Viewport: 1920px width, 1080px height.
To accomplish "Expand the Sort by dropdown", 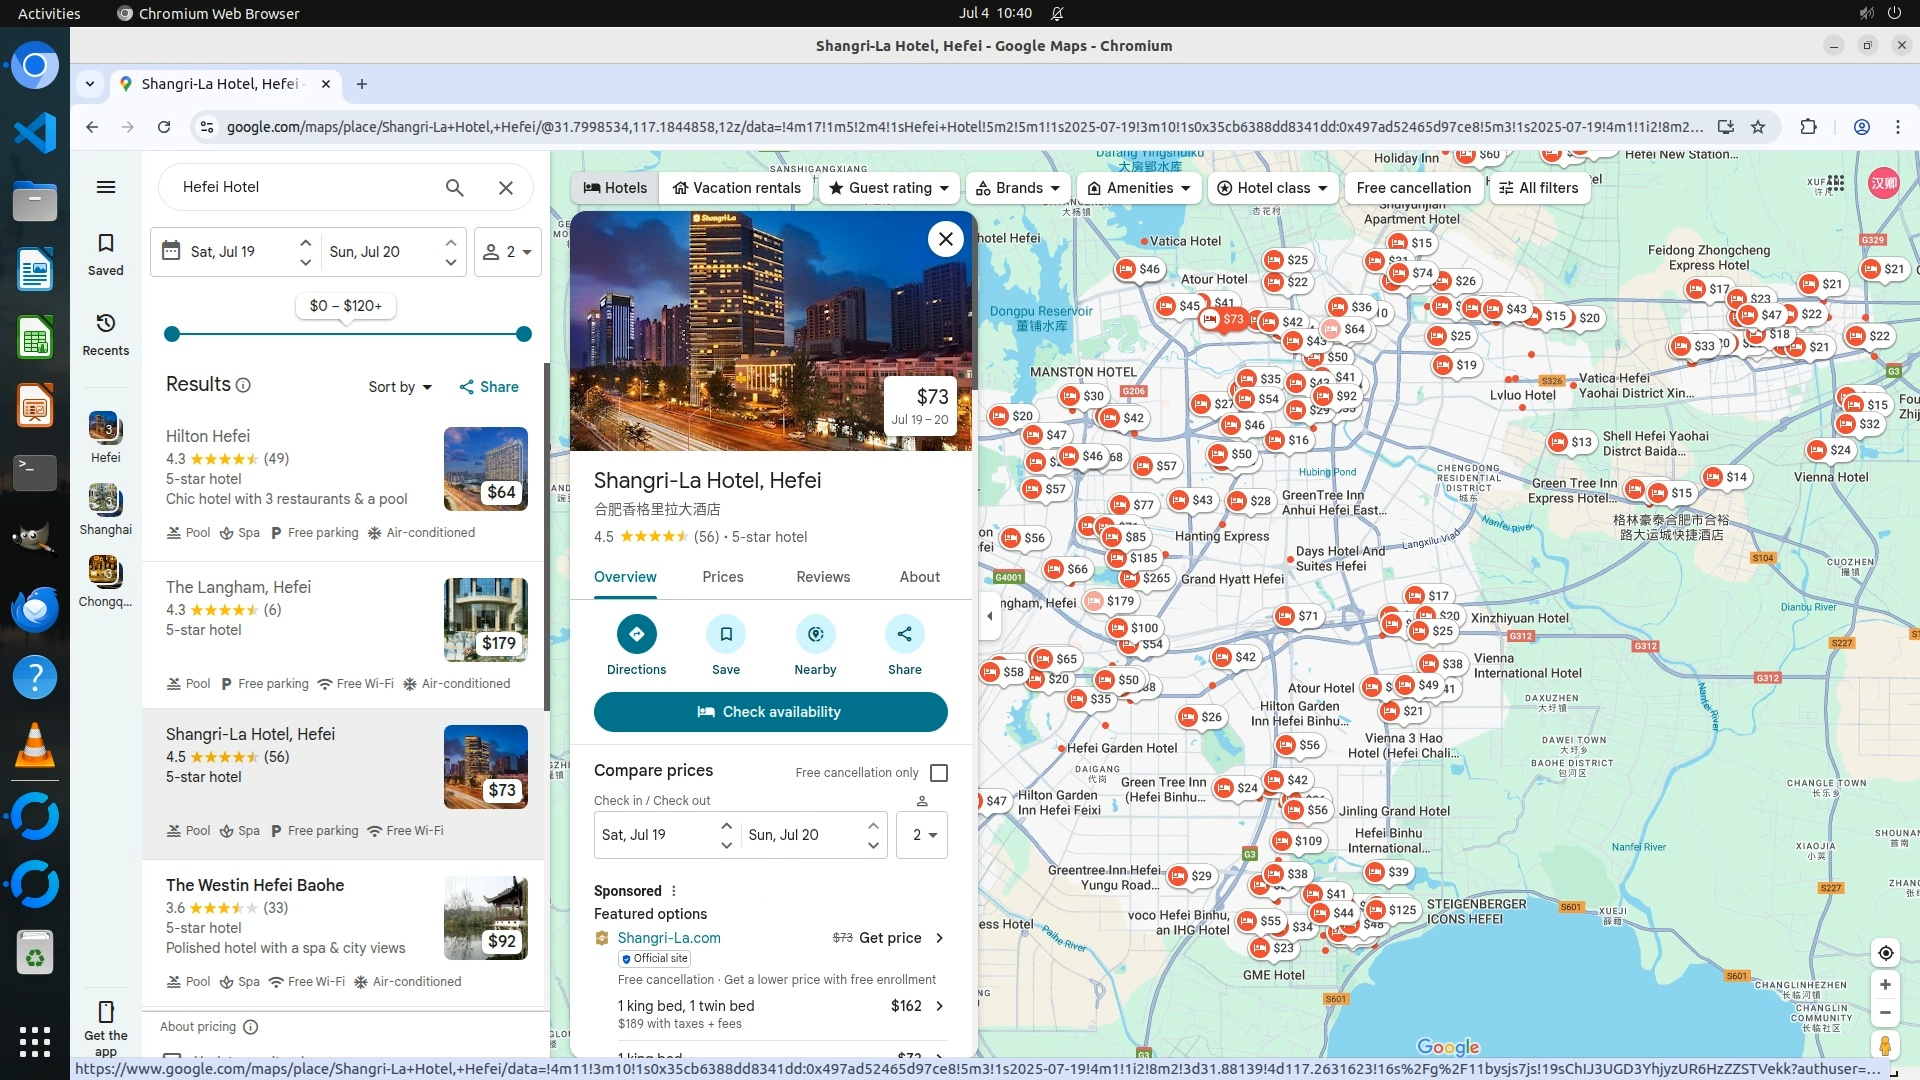I will tap(400, 387).
